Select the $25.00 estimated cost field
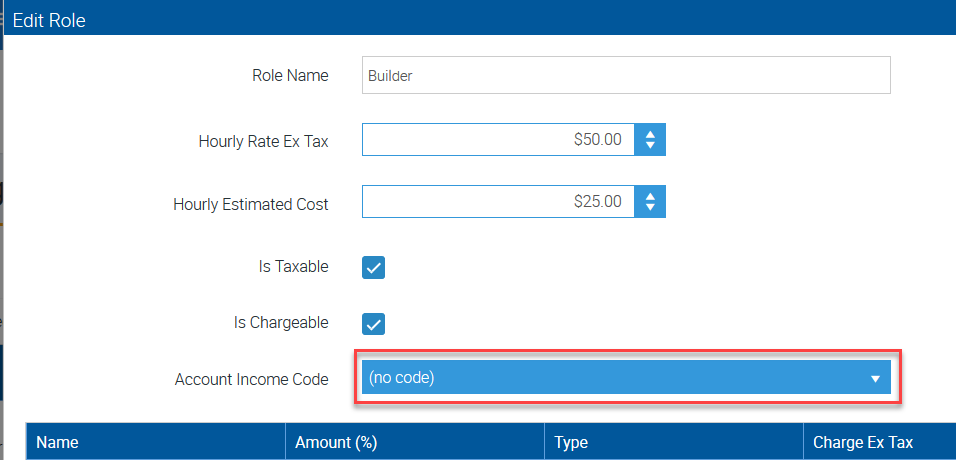The width and height of the screenshot is (956, 460). (x=498, y=202)
